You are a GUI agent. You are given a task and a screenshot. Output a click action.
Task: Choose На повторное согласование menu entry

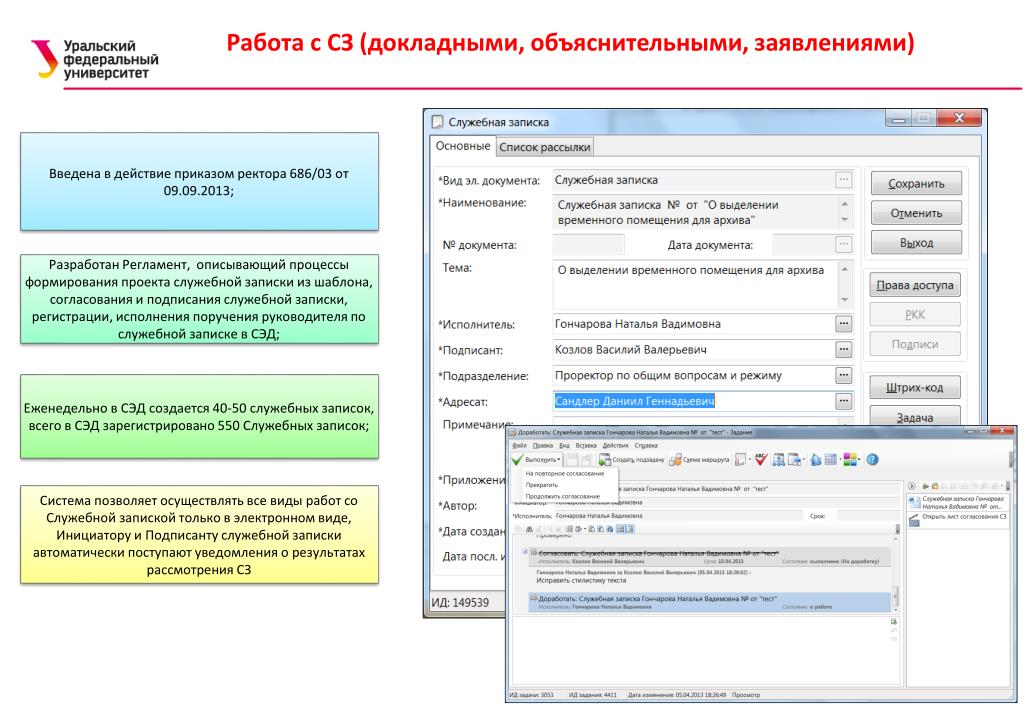(564, 474)
